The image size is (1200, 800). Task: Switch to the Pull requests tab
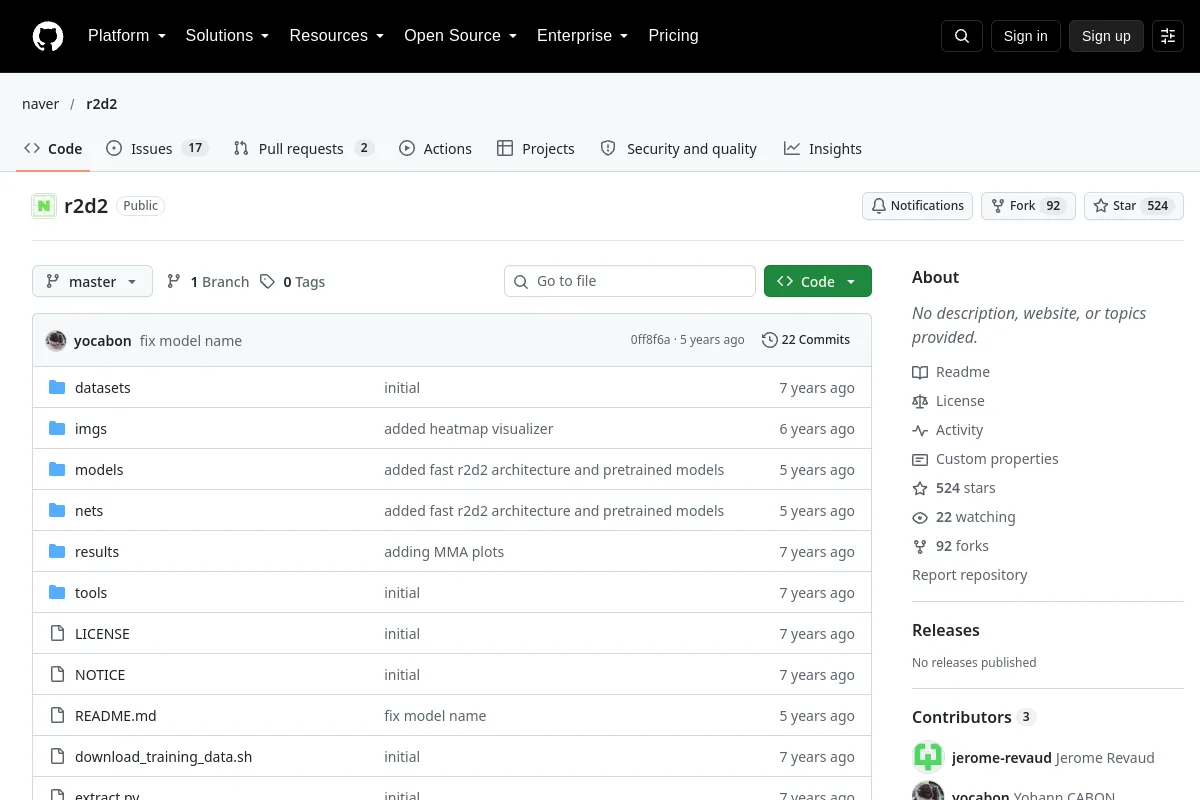coord(303,148)
